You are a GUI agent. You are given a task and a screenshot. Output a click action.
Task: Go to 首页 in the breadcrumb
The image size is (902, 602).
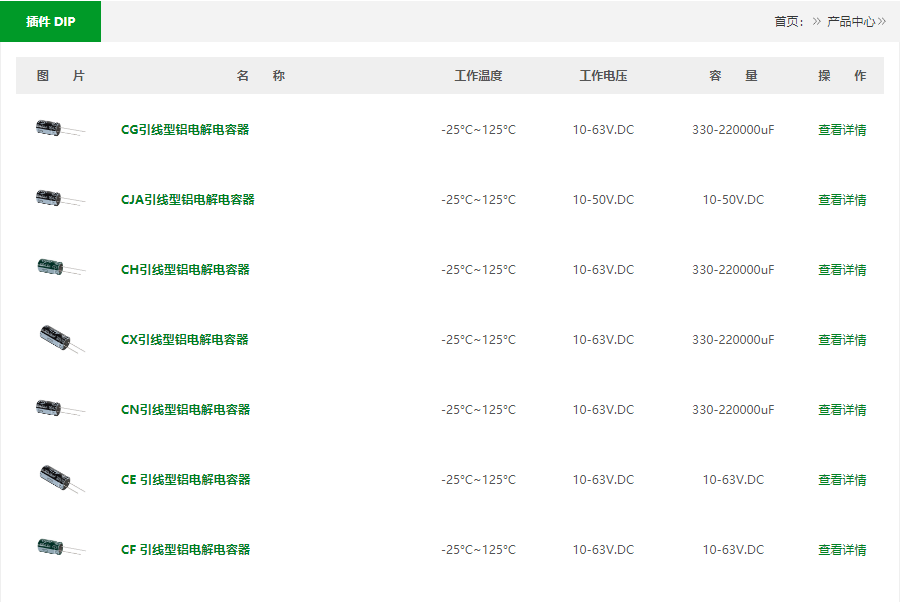[x=785, y=22]
